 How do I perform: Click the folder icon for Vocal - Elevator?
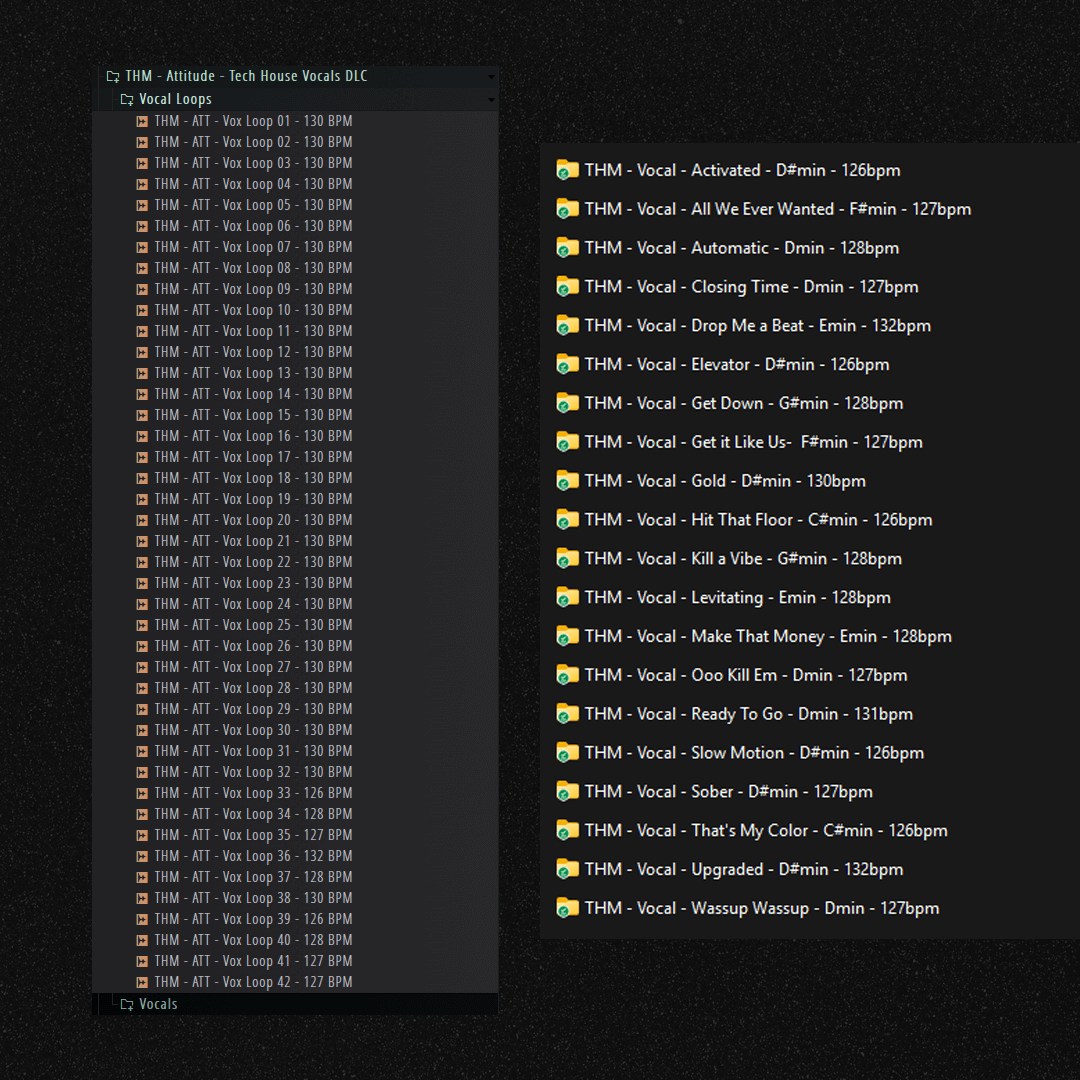(567, 365)
